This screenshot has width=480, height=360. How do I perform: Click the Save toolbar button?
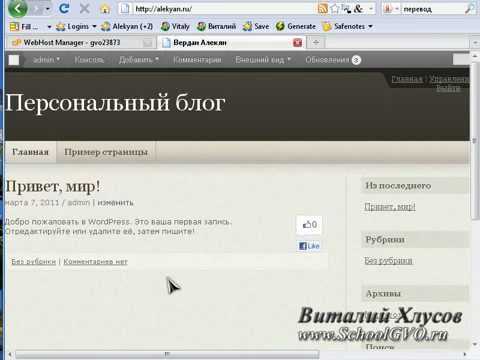pyautogui.click(x=256, y=26)
